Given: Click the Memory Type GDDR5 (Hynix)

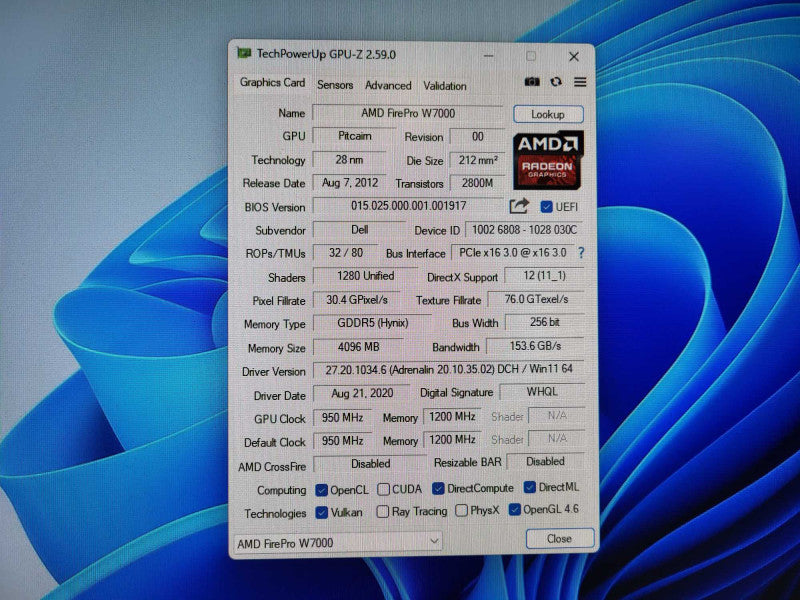Looking at the screenshot, I should [372, 323].
